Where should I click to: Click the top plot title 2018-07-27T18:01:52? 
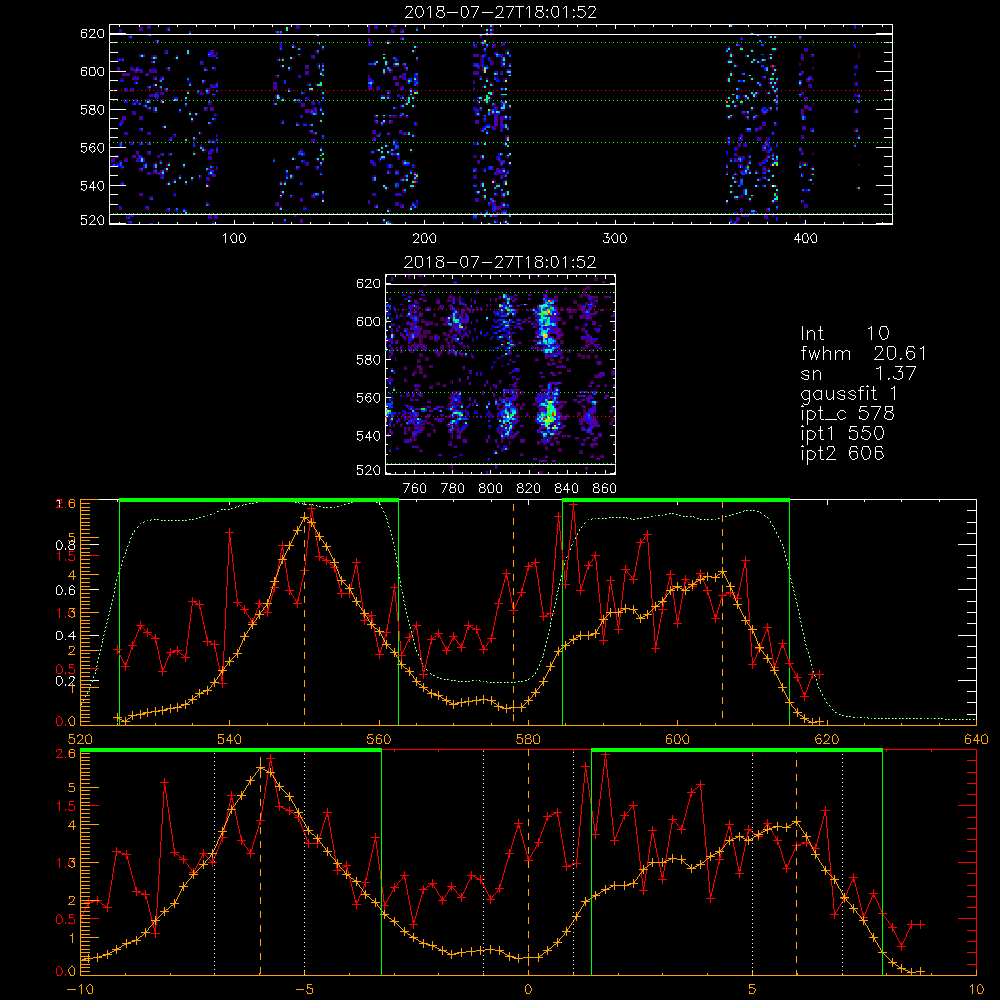click(500, 12)
